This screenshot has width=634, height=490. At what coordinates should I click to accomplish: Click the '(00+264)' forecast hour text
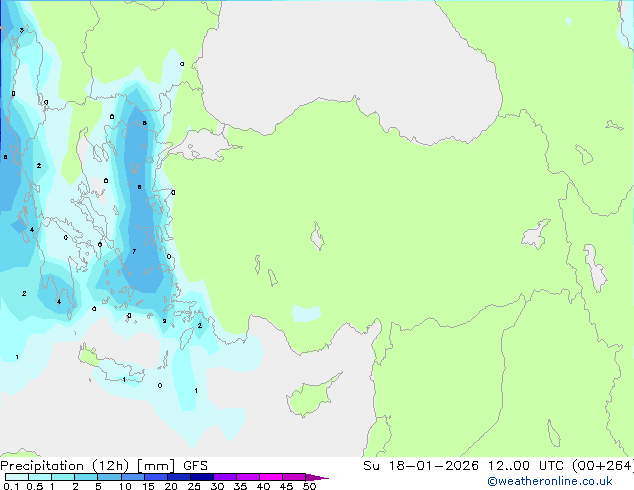602,466
